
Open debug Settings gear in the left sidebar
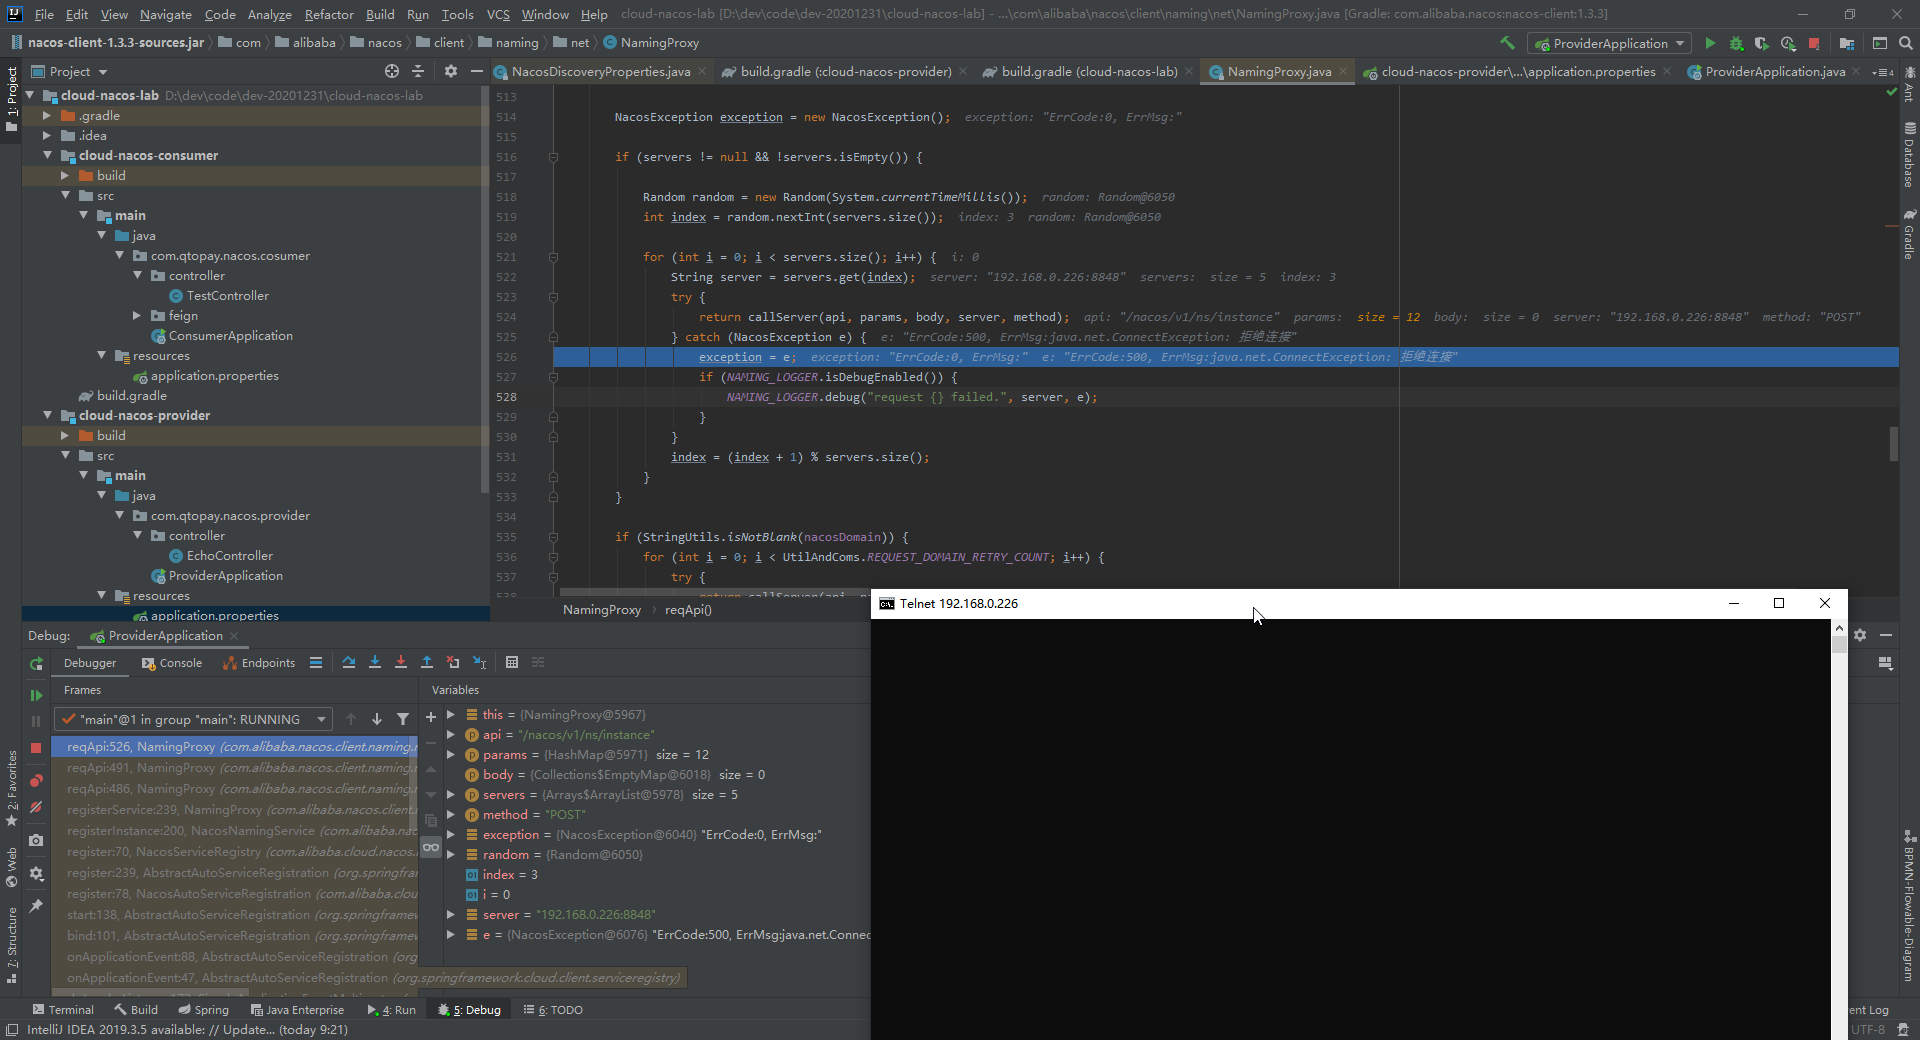tap(36, 873)
